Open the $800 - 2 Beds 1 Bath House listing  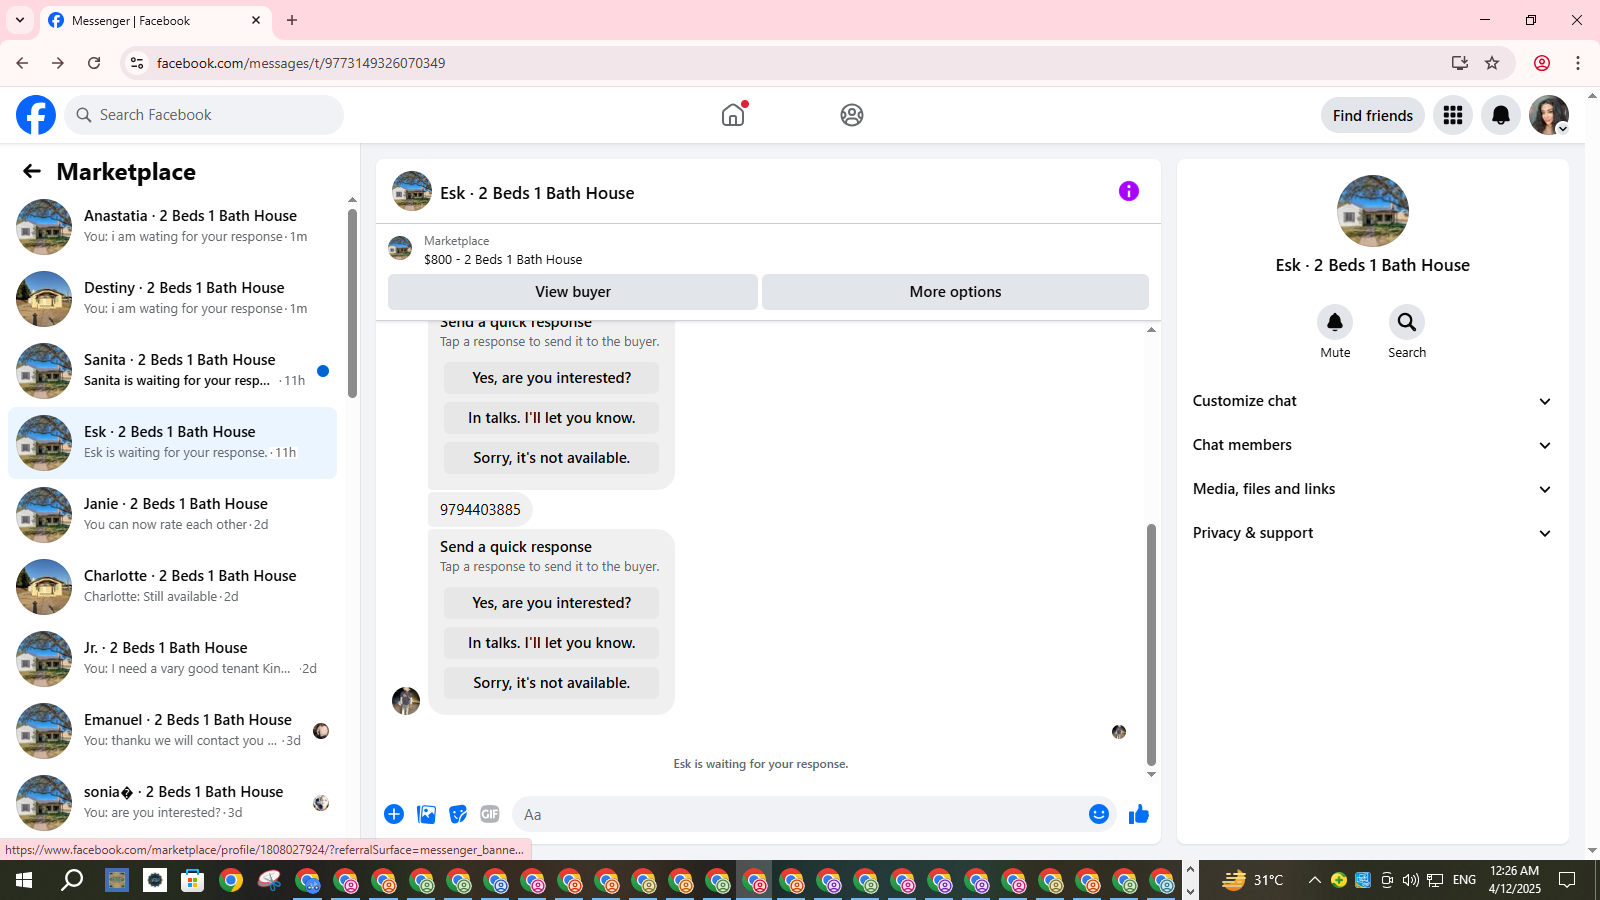pyautogui.click(x=503, y=259)
